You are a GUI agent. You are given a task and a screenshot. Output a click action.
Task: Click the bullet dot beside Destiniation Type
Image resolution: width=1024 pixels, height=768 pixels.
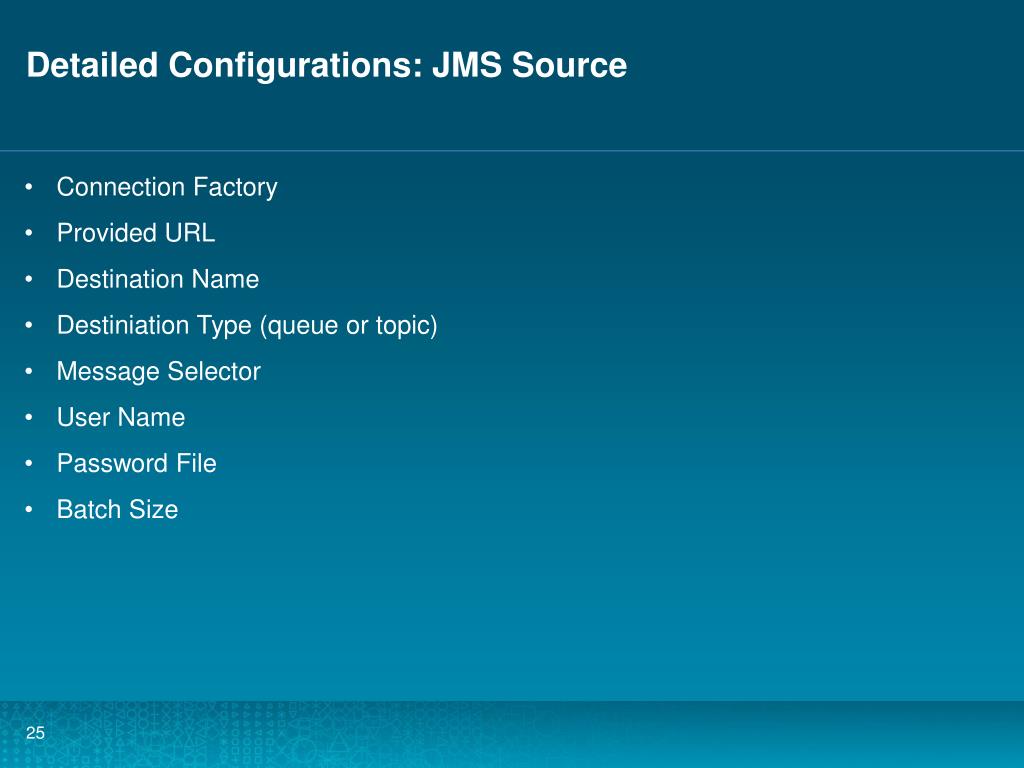pyautogui.click(x=33, y=326)
